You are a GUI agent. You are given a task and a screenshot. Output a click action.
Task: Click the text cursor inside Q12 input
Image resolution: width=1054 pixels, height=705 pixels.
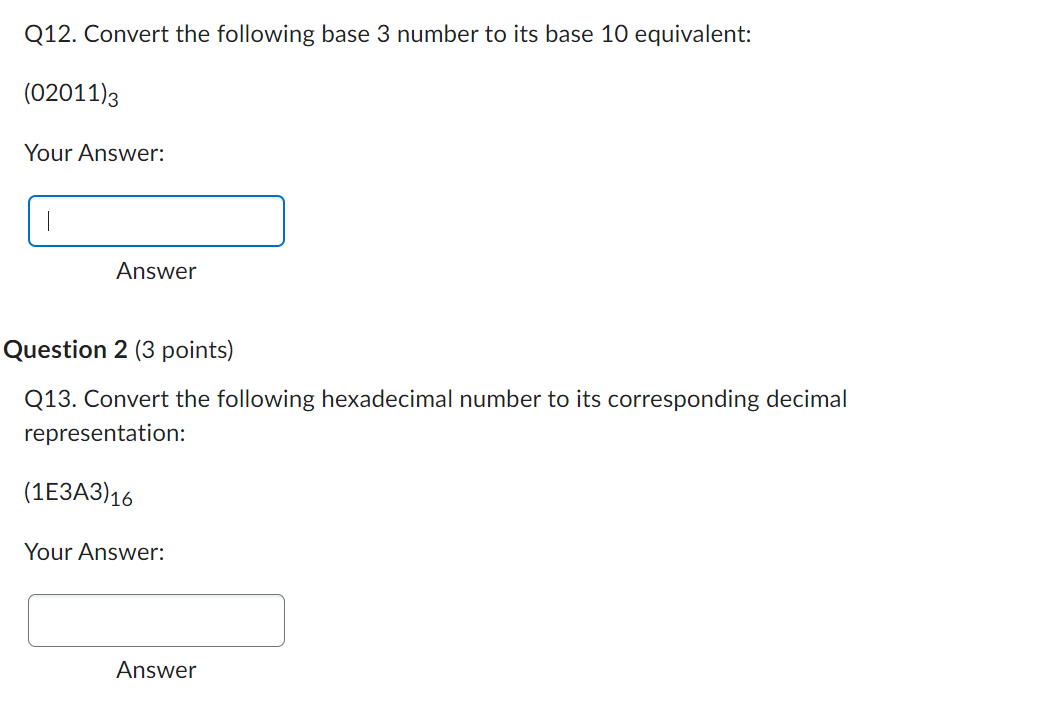[x=47, y=220]
